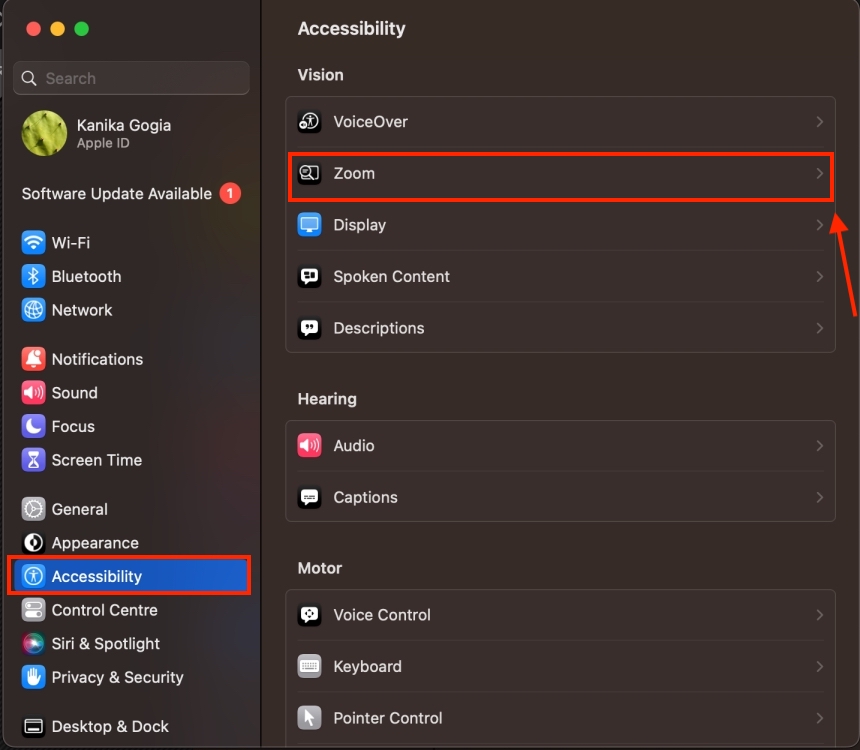
Task: Click the Keyboard icon under Motor
Action: (307, 666)
